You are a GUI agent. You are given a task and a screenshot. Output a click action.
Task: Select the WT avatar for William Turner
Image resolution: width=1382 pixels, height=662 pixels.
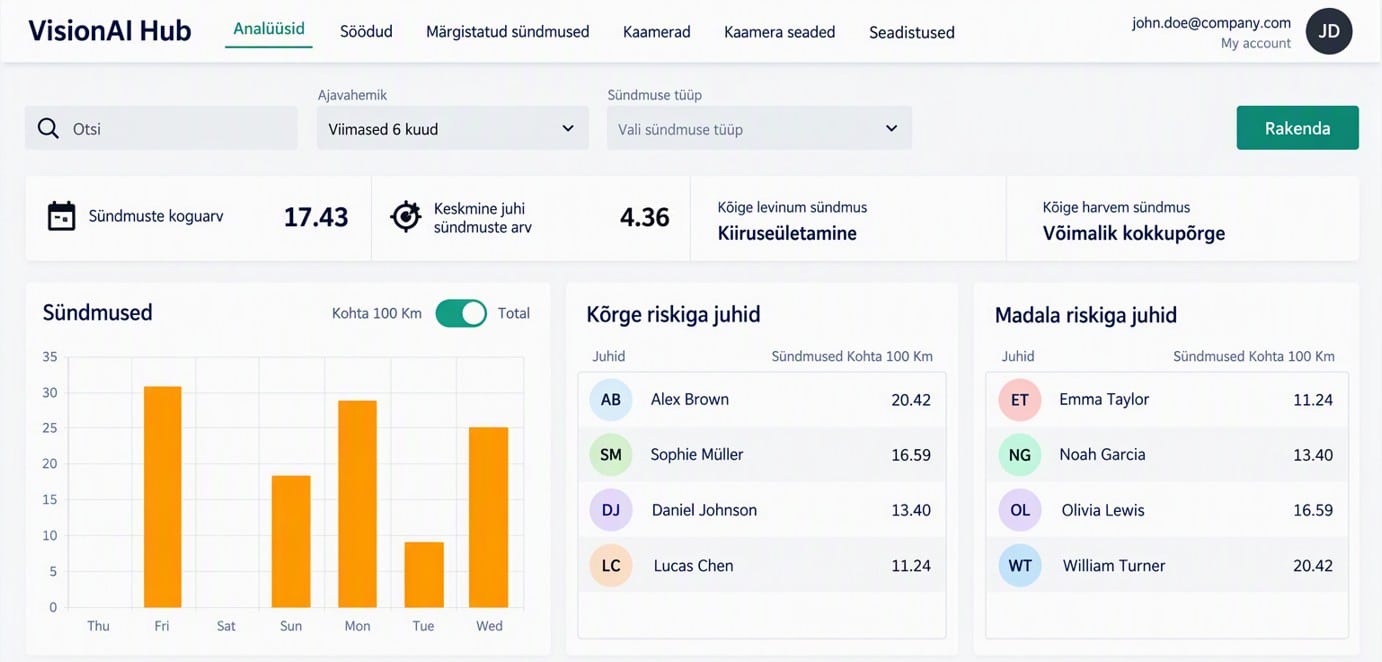[1020, 566]
